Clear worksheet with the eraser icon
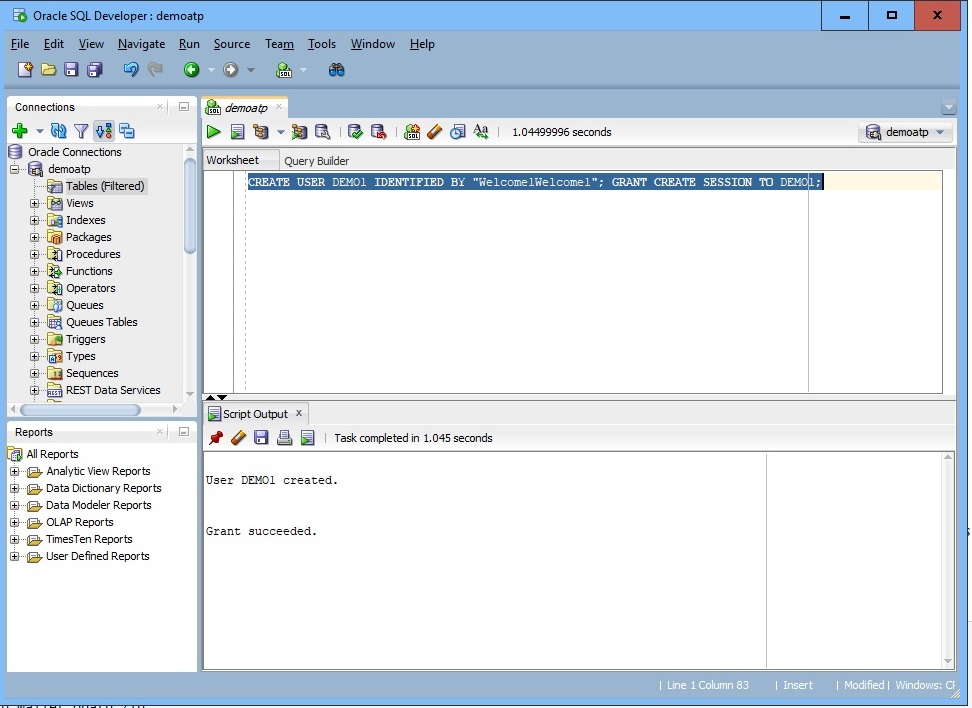 tap(435, 131)
